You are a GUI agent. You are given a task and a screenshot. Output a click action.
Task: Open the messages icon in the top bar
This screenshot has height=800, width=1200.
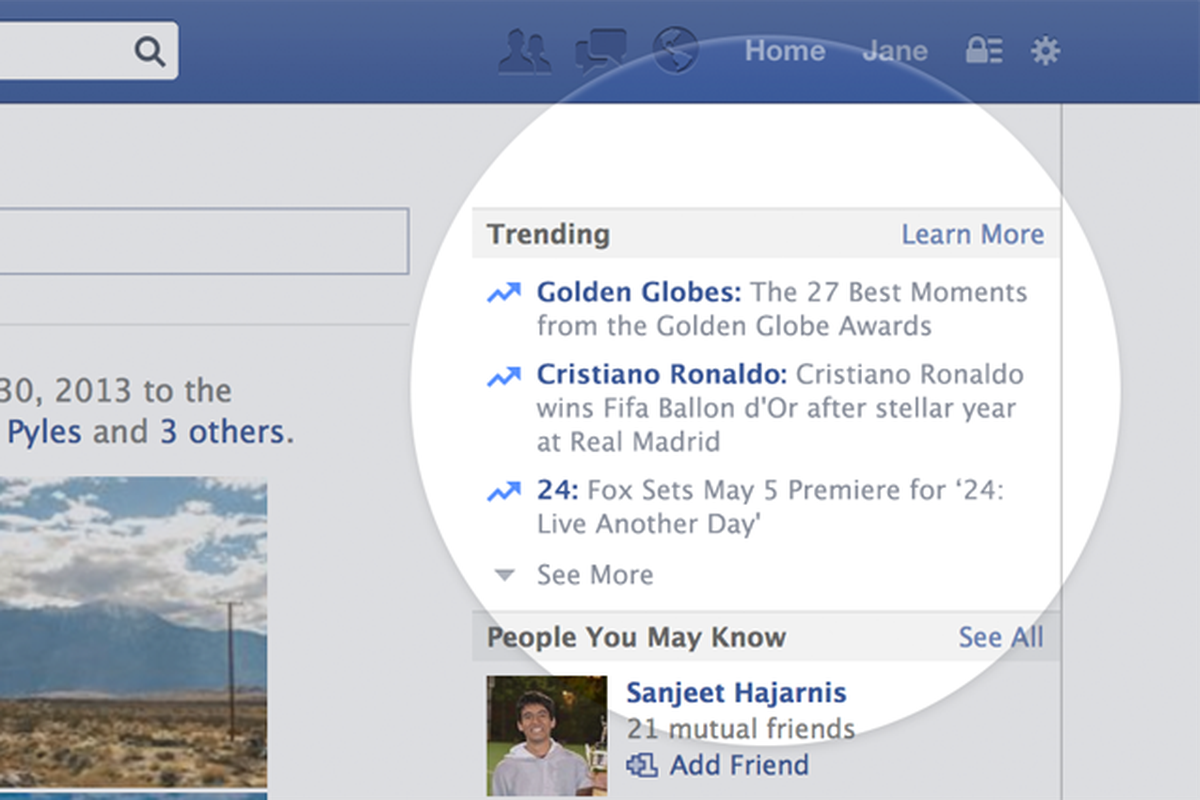click(x=600, y=50)
